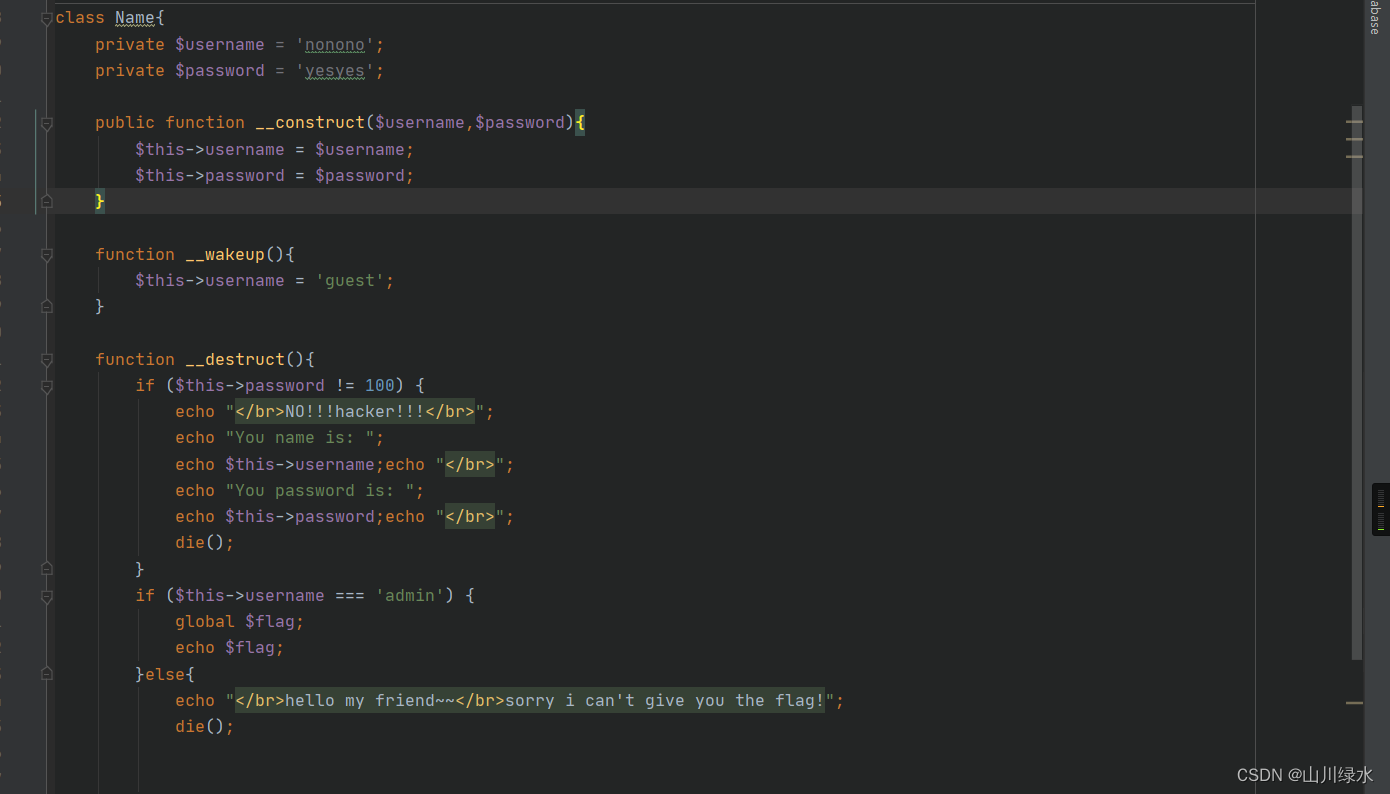Click die(); below the password echo line
The height and width of the screenshot is (794, 1390).
(205, 543)
